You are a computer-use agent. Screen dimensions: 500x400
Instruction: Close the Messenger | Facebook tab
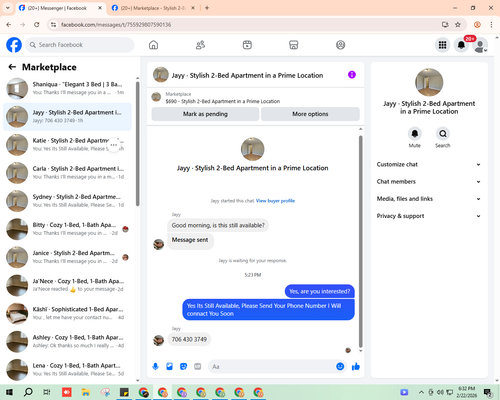point(100,8)
